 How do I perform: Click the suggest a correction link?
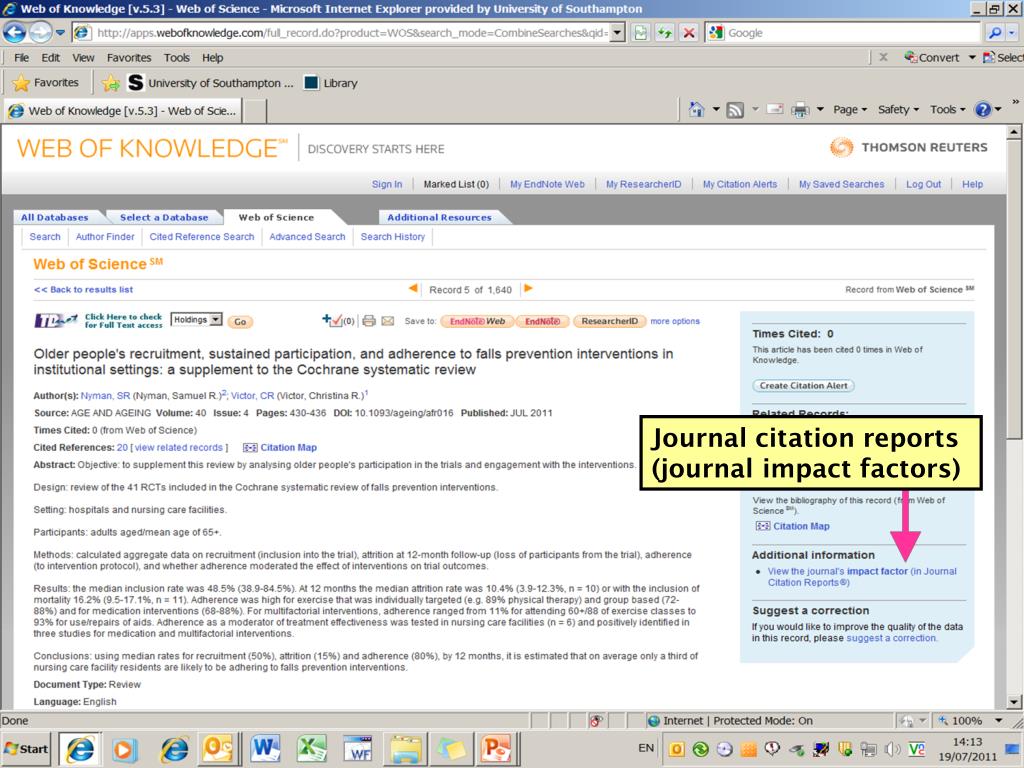891,638
